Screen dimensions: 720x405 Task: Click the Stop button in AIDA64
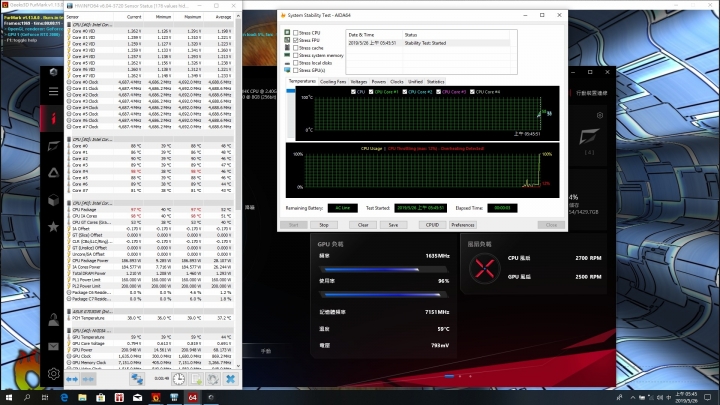tap(324, 225)
